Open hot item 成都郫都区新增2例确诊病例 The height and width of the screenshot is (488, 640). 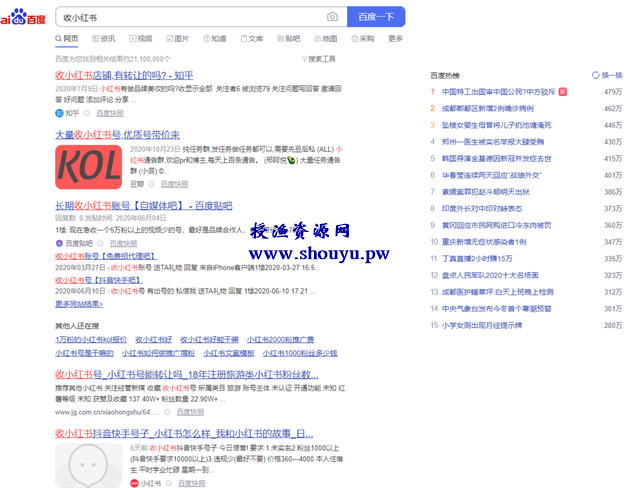click(488, 109)
